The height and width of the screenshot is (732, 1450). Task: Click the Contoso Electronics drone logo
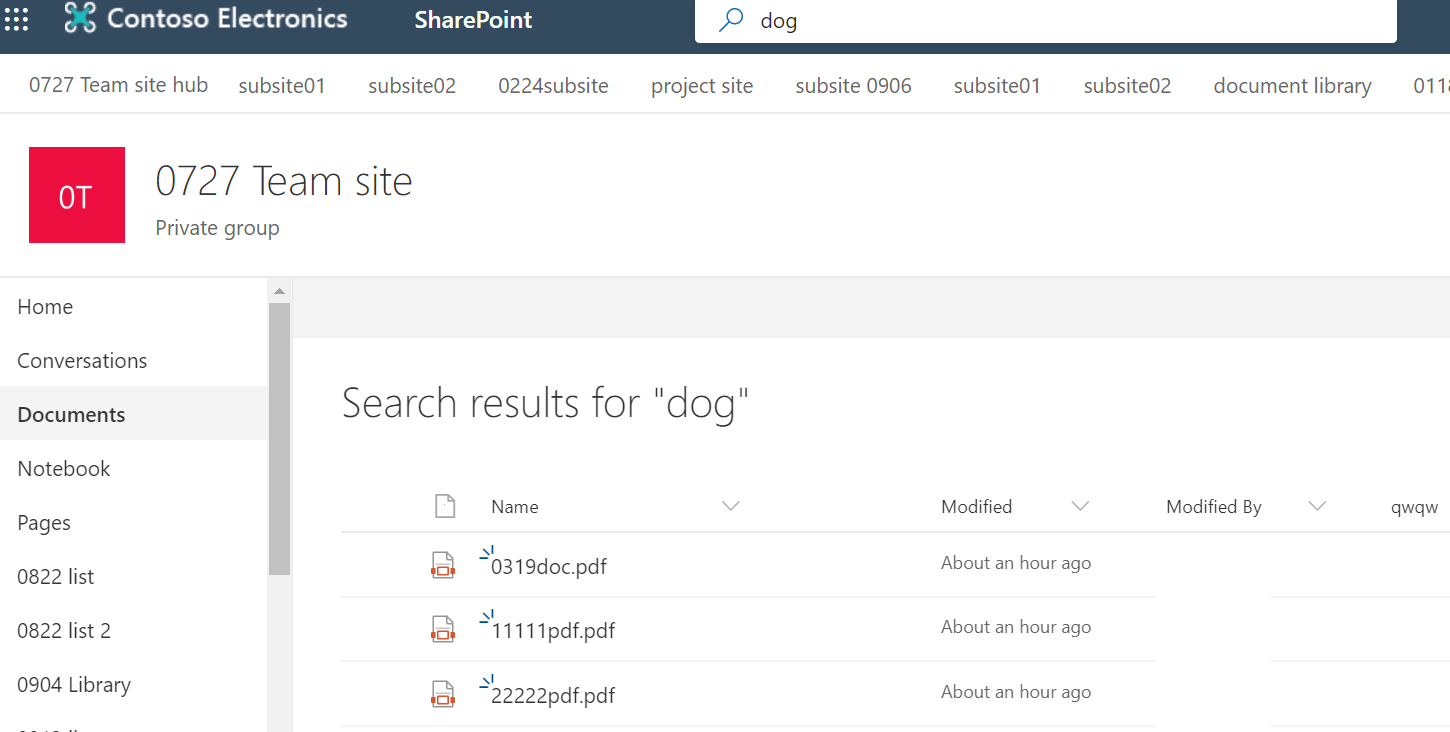pyautogui.click(x=80, y=18)
